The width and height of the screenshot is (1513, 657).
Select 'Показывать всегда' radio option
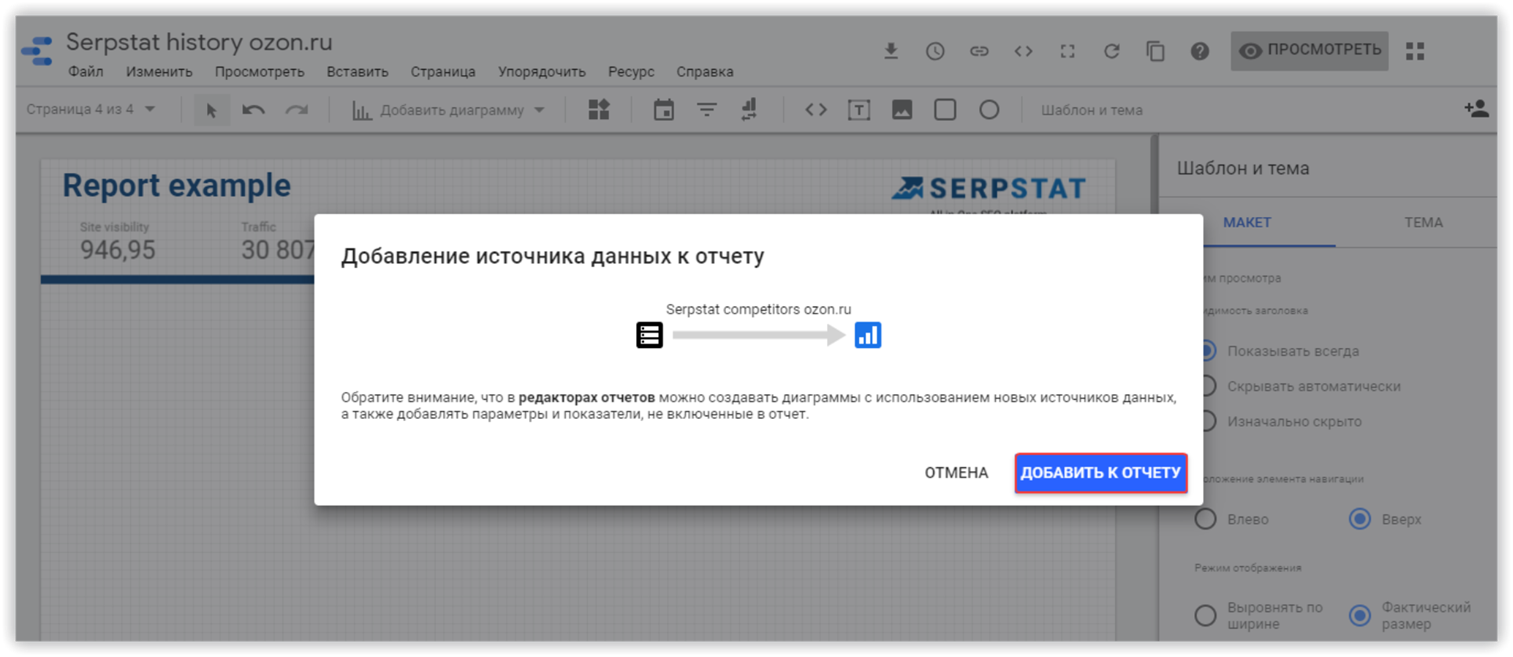click(1207, 351)
